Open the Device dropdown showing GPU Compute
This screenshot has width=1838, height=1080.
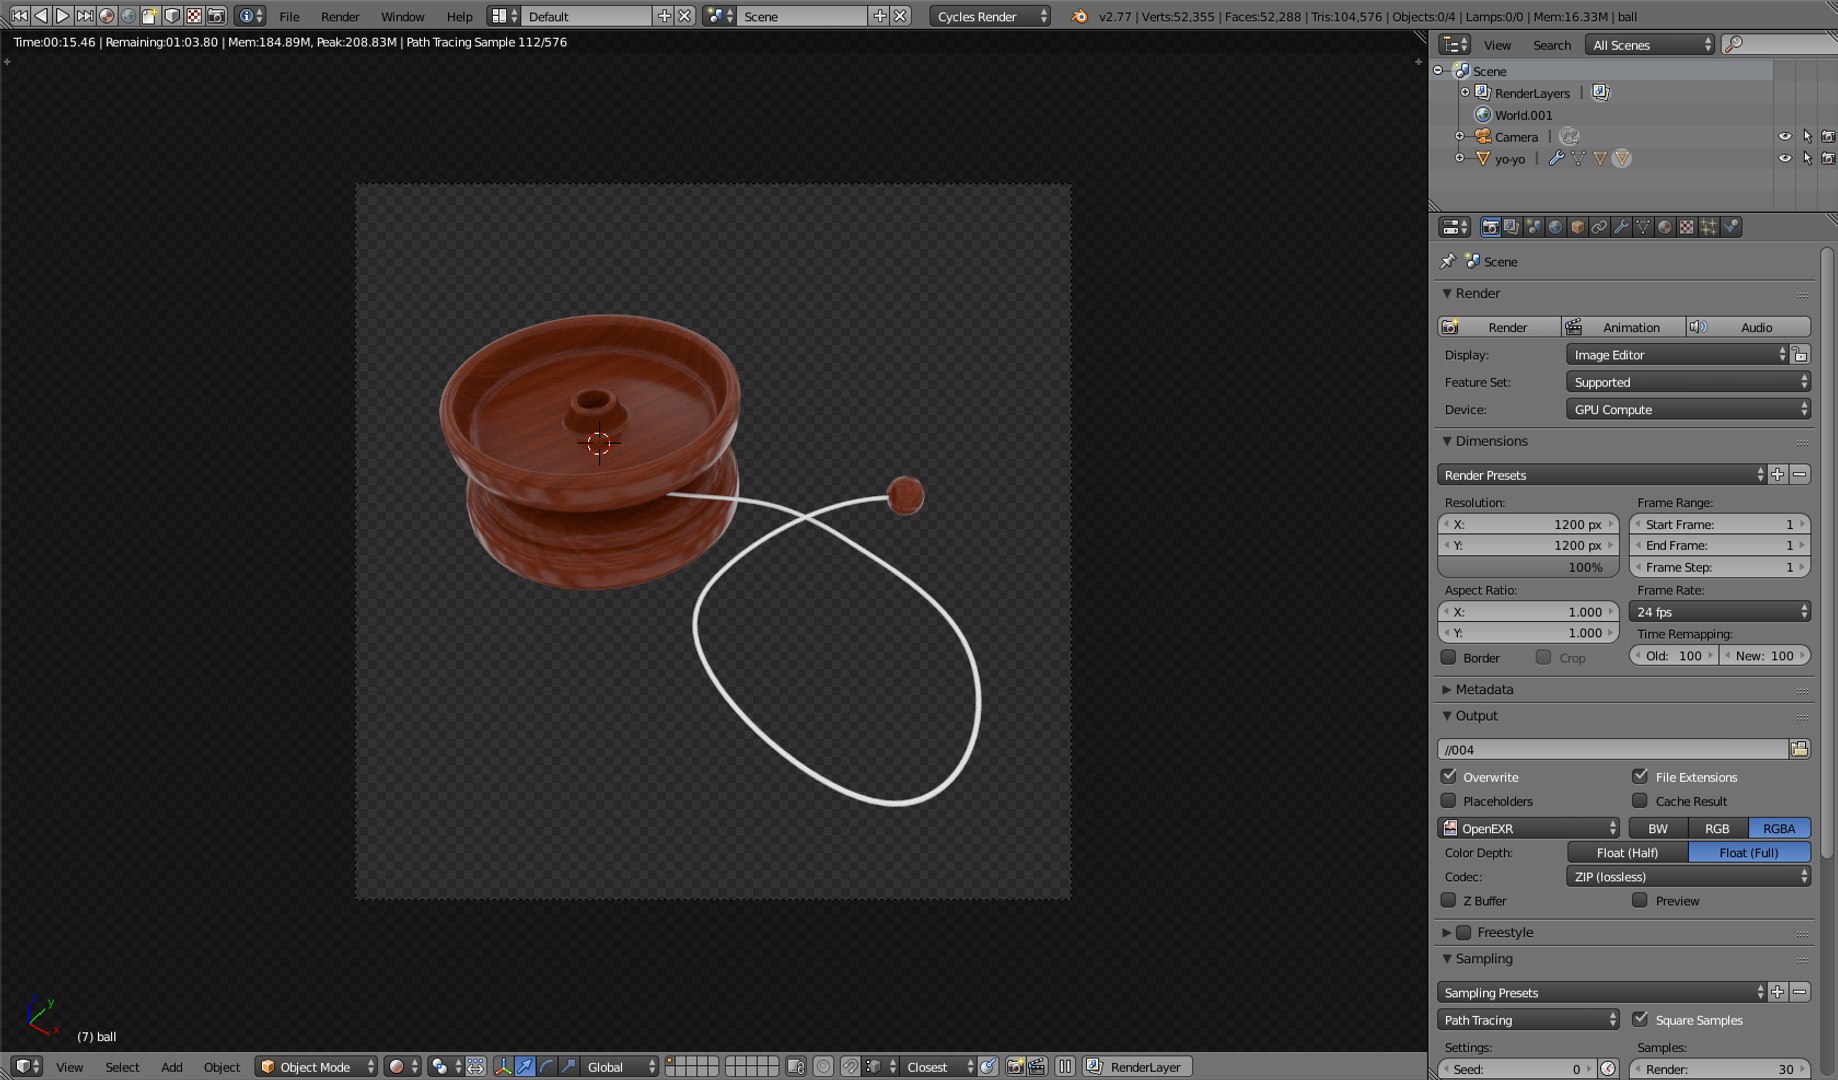(1688, 409)
